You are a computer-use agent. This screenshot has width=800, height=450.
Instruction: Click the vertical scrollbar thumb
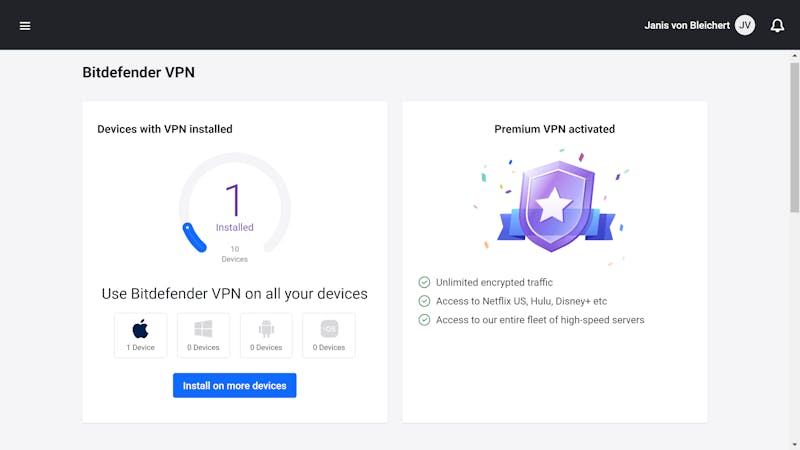coord(794,137)
